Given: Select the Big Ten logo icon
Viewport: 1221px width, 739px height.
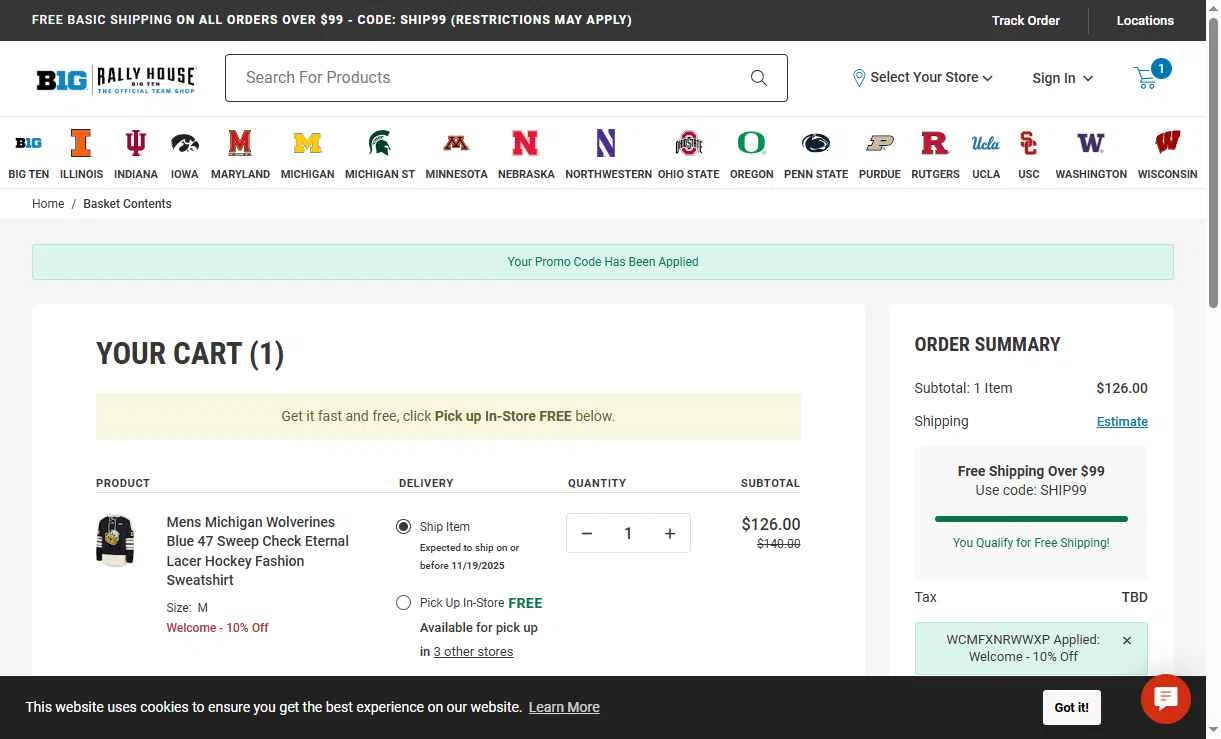Looking at the screenshot, I should tap(29, 143).
